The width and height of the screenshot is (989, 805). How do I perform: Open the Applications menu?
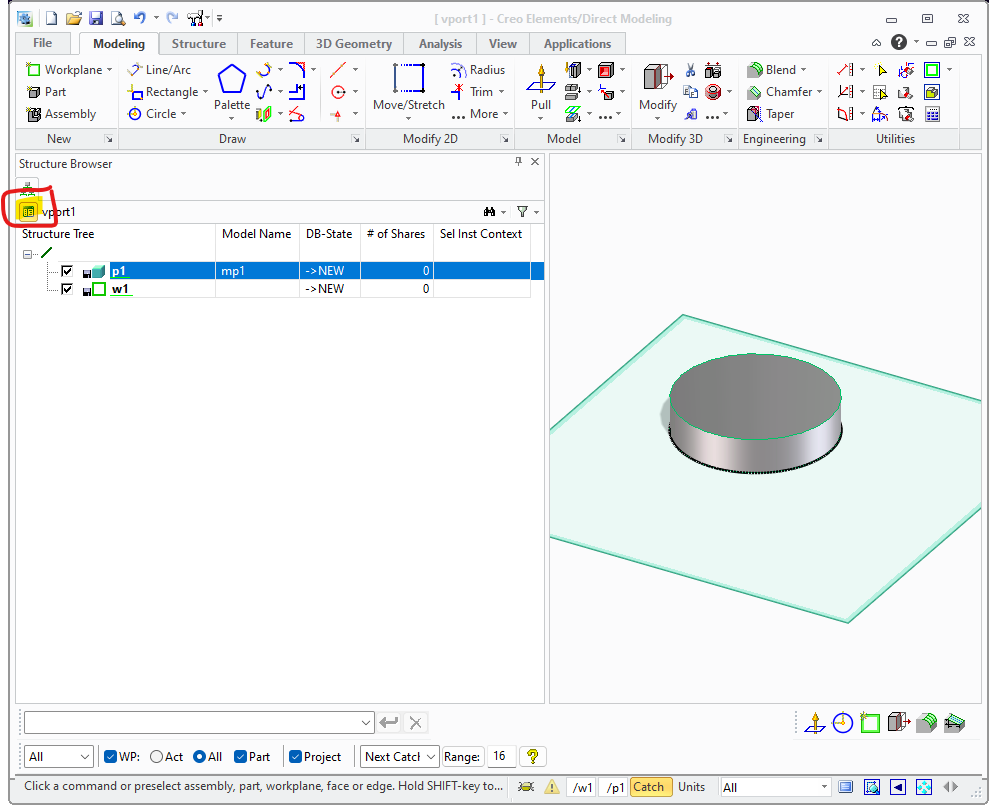tap(577, 43)
